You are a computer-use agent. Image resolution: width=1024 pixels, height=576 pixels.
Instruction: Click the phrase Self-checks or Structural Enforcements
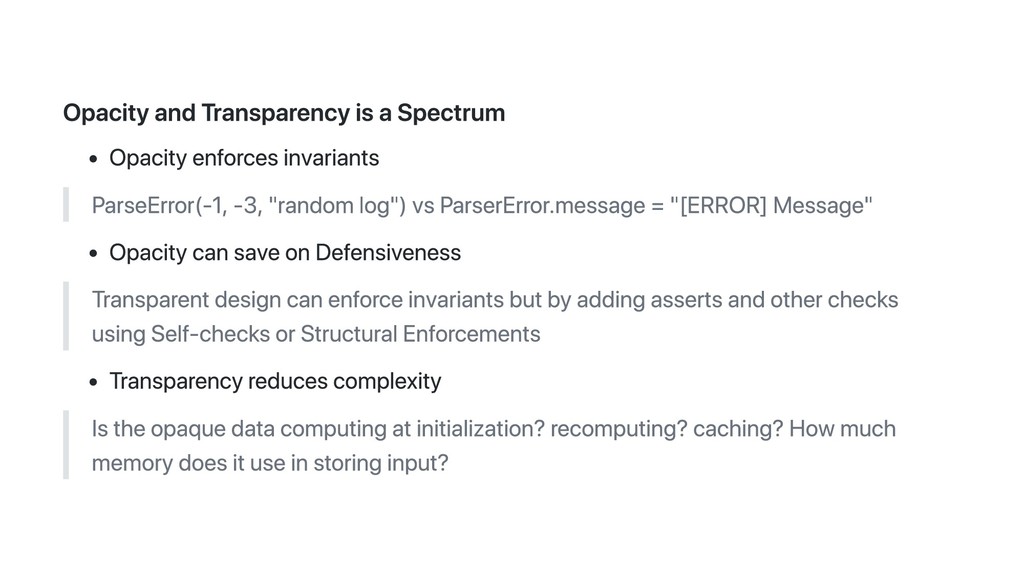click(345, 334)
